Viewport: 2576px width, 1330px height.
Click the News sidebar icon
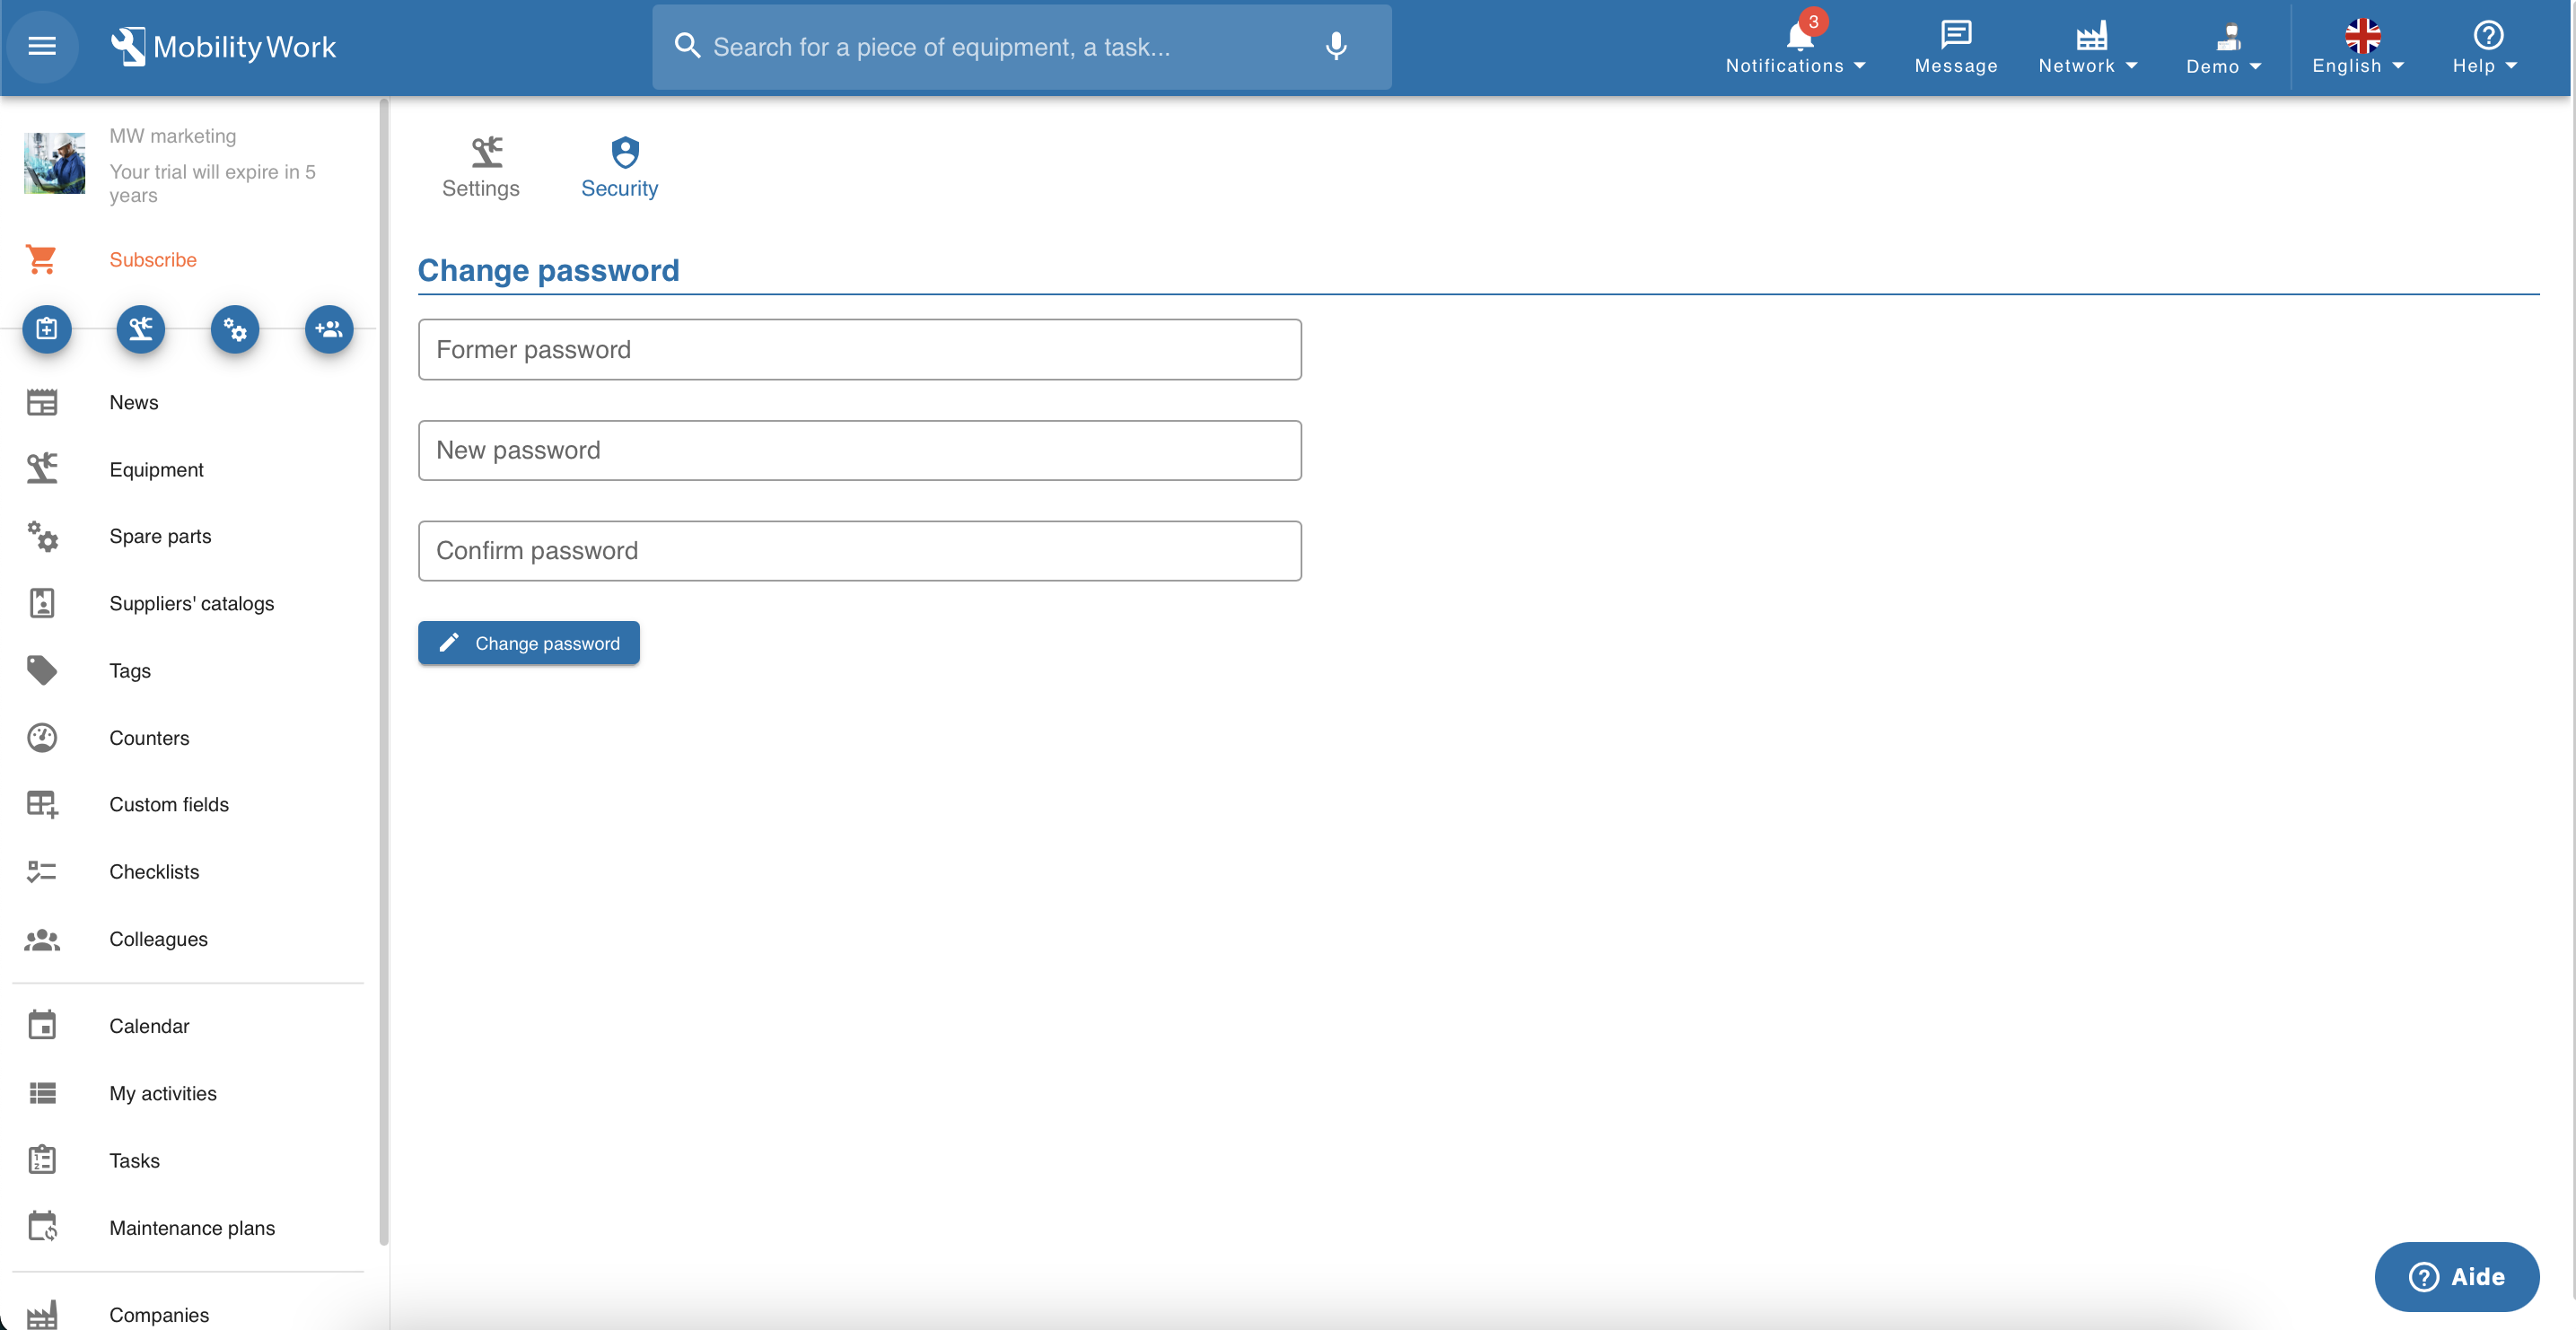pyautogui.click(x=42, y=402)
